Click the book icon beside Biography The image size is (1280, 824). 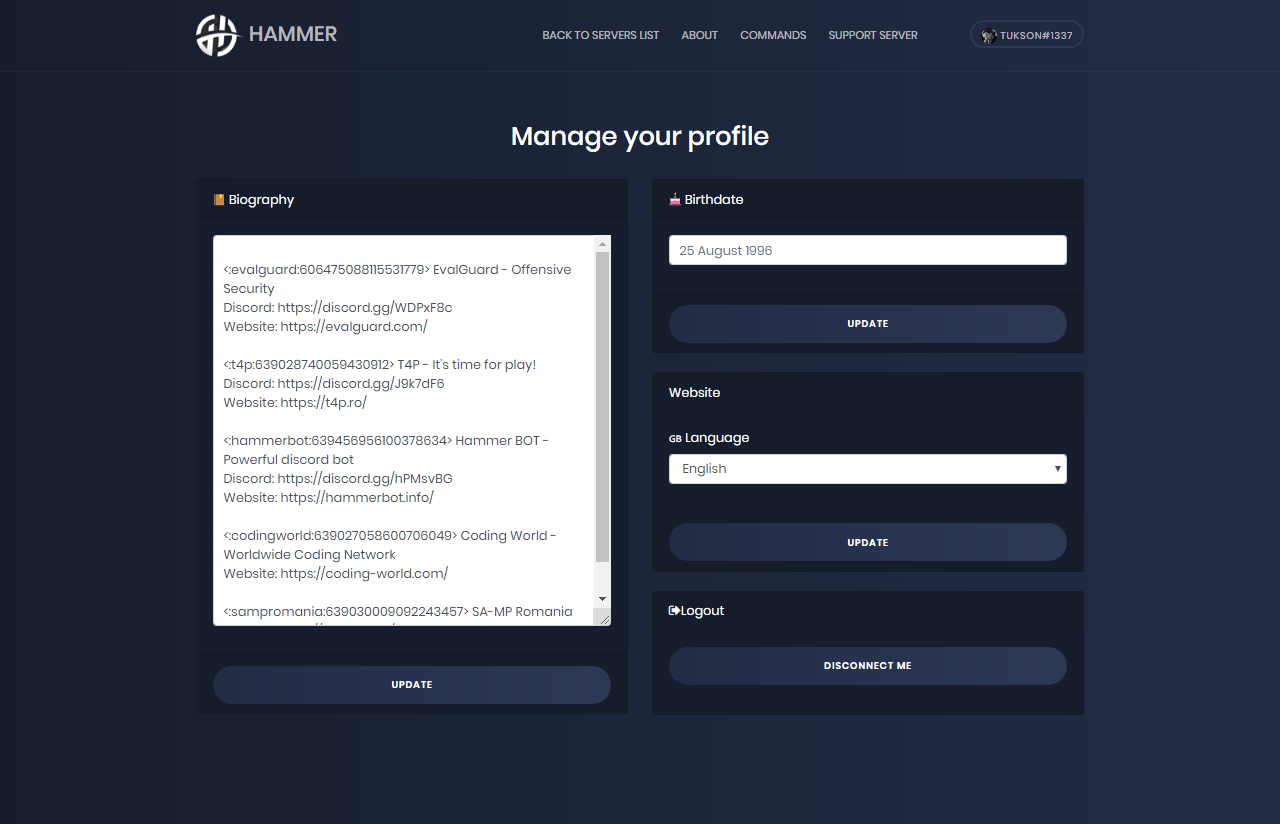pos(219,200)
